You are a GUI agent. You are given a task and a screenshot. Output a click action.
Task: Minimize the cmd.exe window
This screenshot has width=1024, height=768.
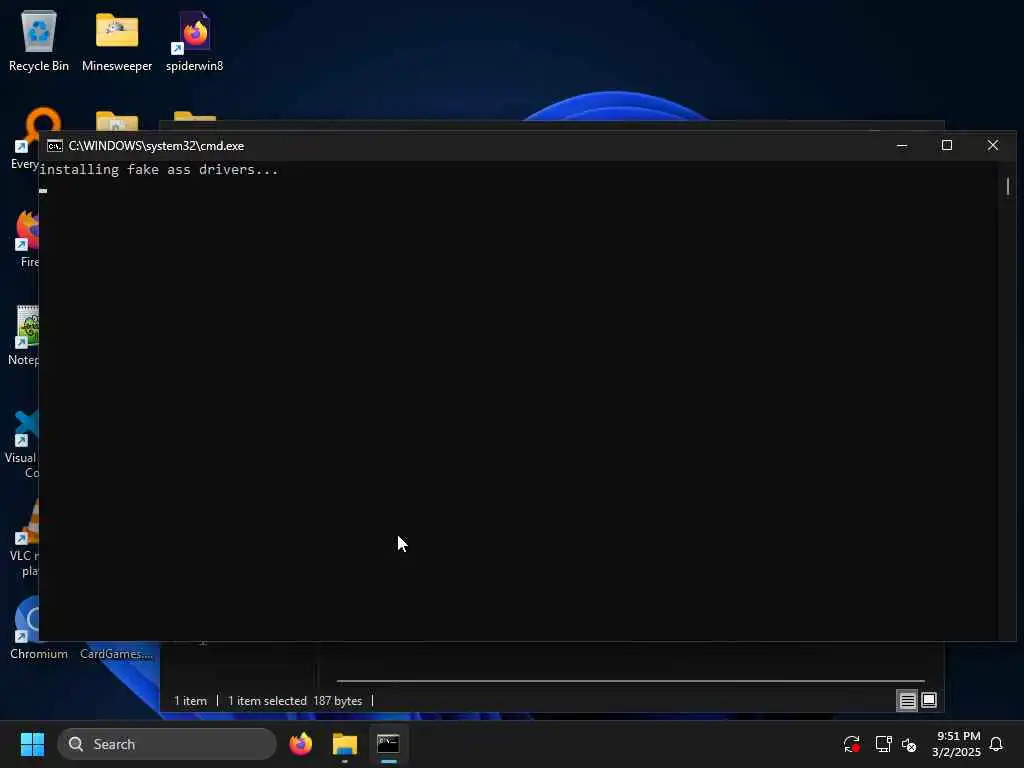tap(902, 146)
